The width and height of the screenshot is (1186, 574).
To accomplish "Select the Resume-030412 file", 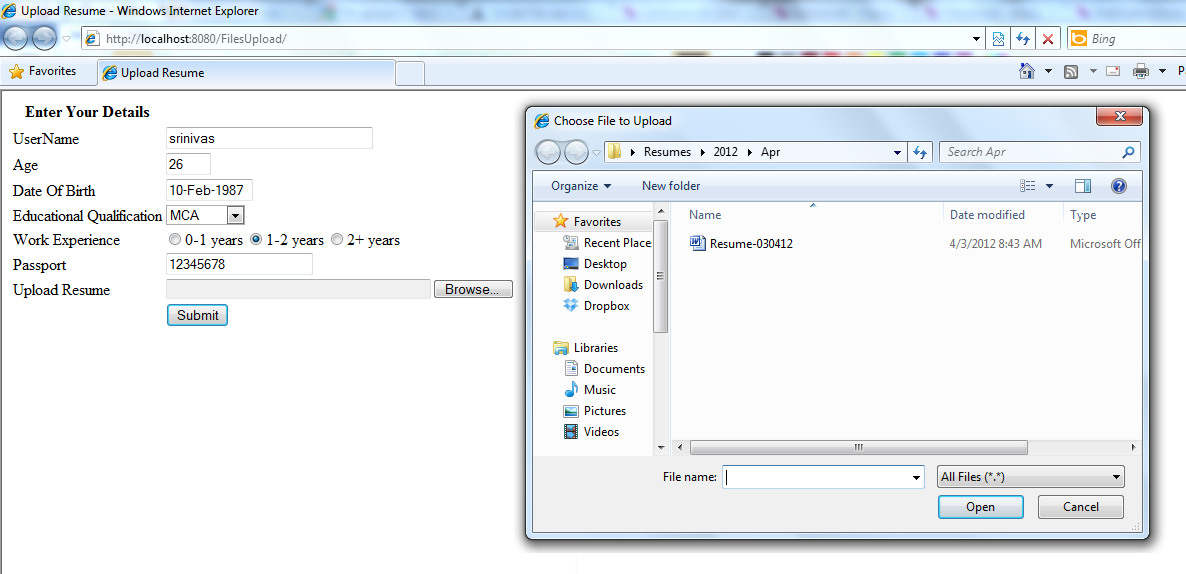I will tap(741, 244).
